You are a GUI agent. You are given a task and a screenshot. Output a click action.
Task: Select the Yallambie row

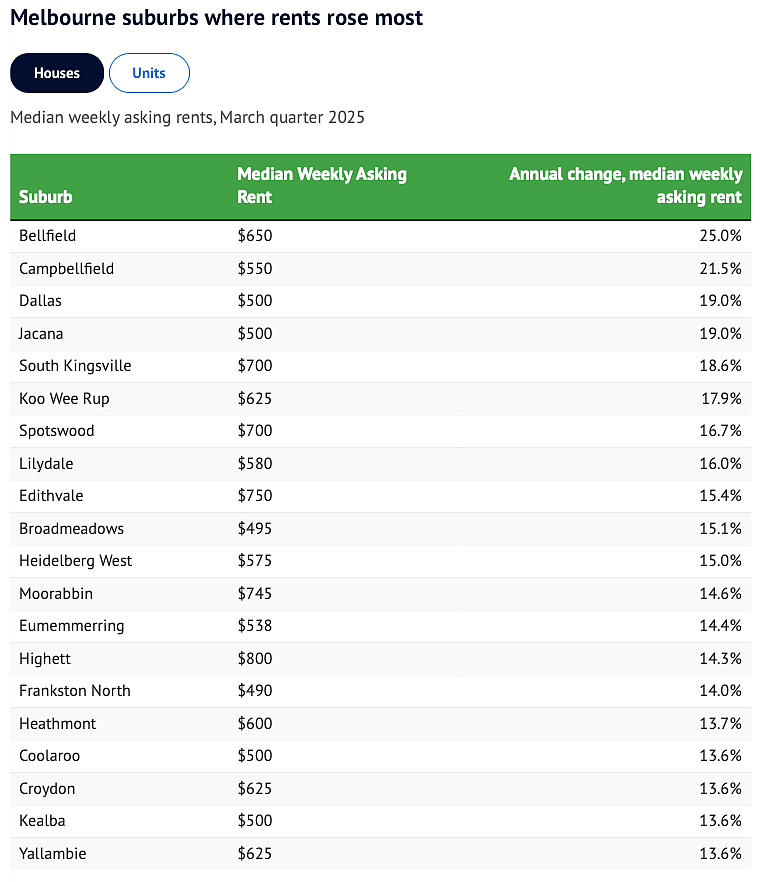tap(380, 854)
